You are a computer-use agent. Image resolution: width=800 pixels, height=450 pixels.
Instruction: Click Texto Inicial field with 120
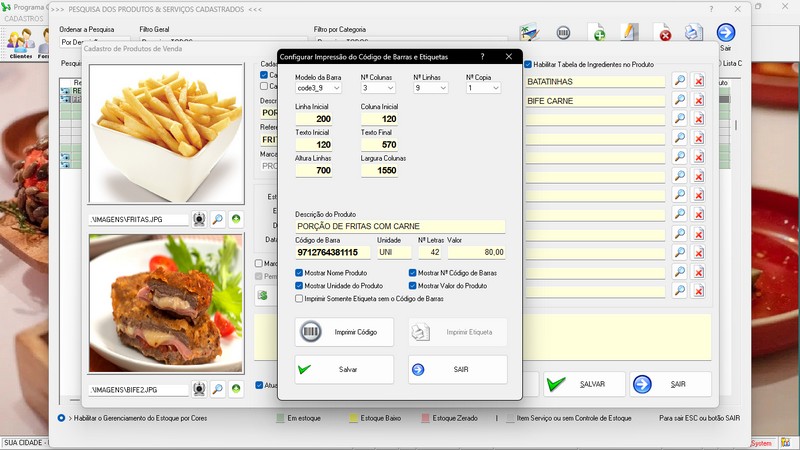pyautogui.click(x=314, y=145)
